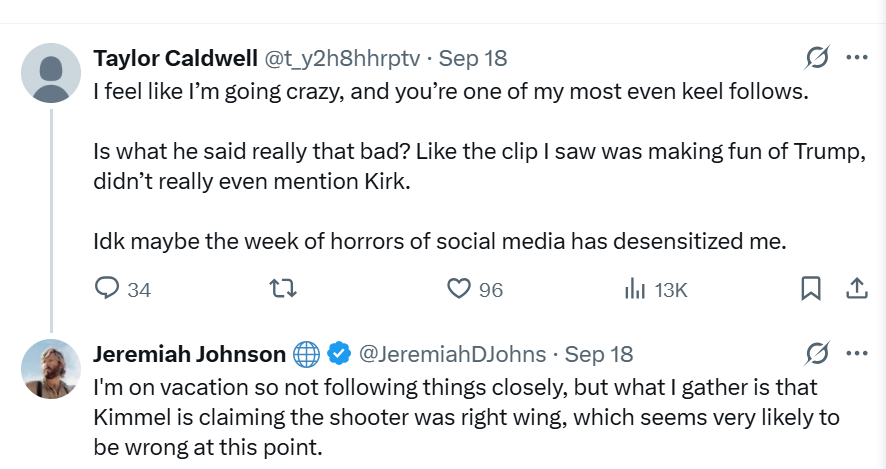Click Jeremiah Johnson's verified blue badge
Viewport: 886px width, 469px height.
(340, 354)
